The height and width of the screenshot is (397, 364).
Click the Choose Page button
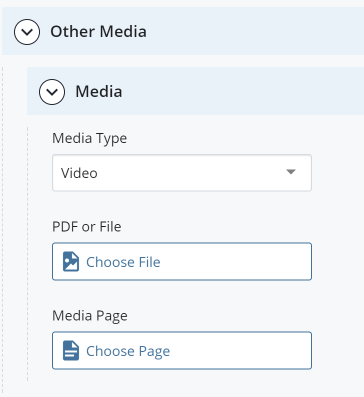[x=182, y=350]
